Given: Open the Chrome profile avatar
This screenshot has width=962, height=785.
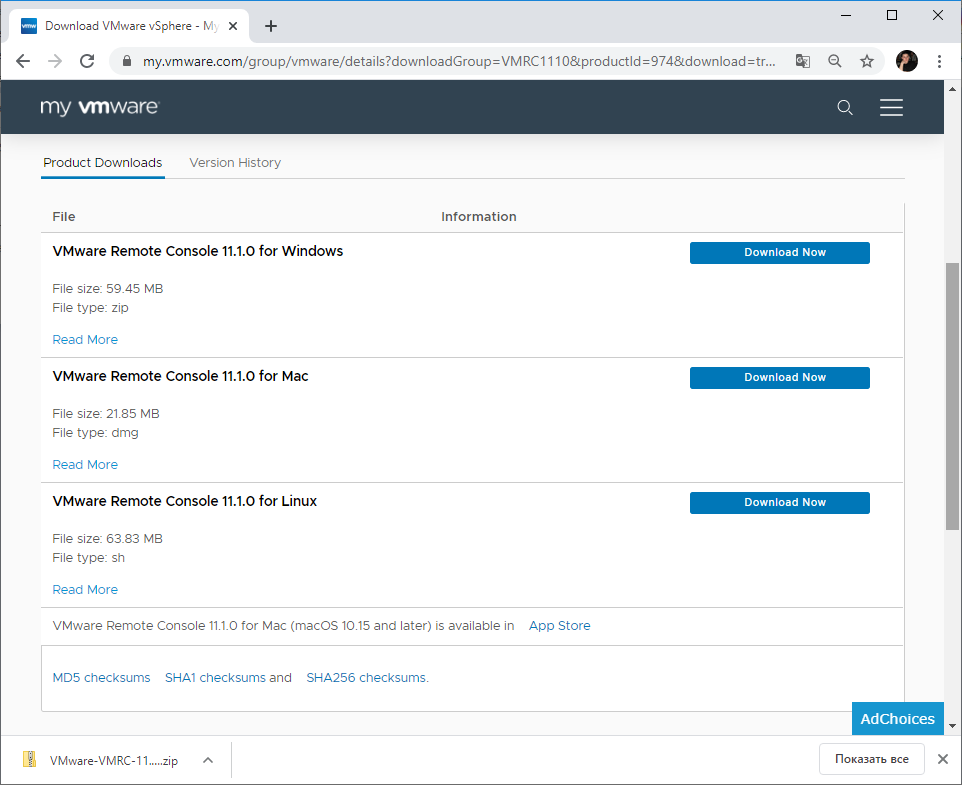Looking at the screenshot, I should click(907, 61).
